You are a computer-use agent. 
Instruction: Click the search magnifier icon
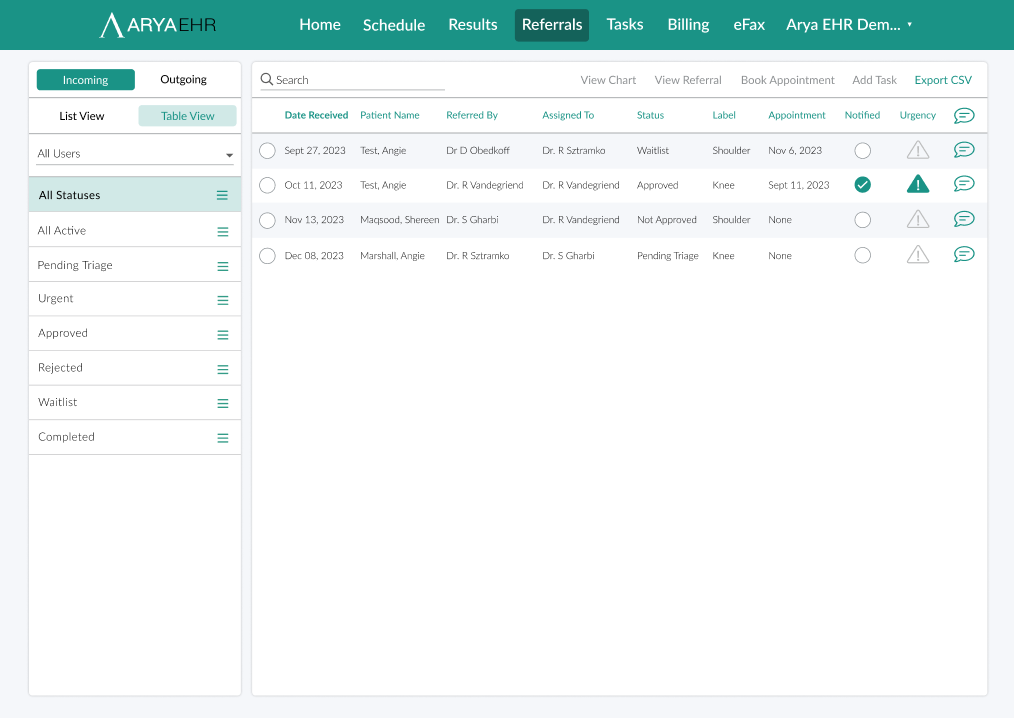point(266,79)
